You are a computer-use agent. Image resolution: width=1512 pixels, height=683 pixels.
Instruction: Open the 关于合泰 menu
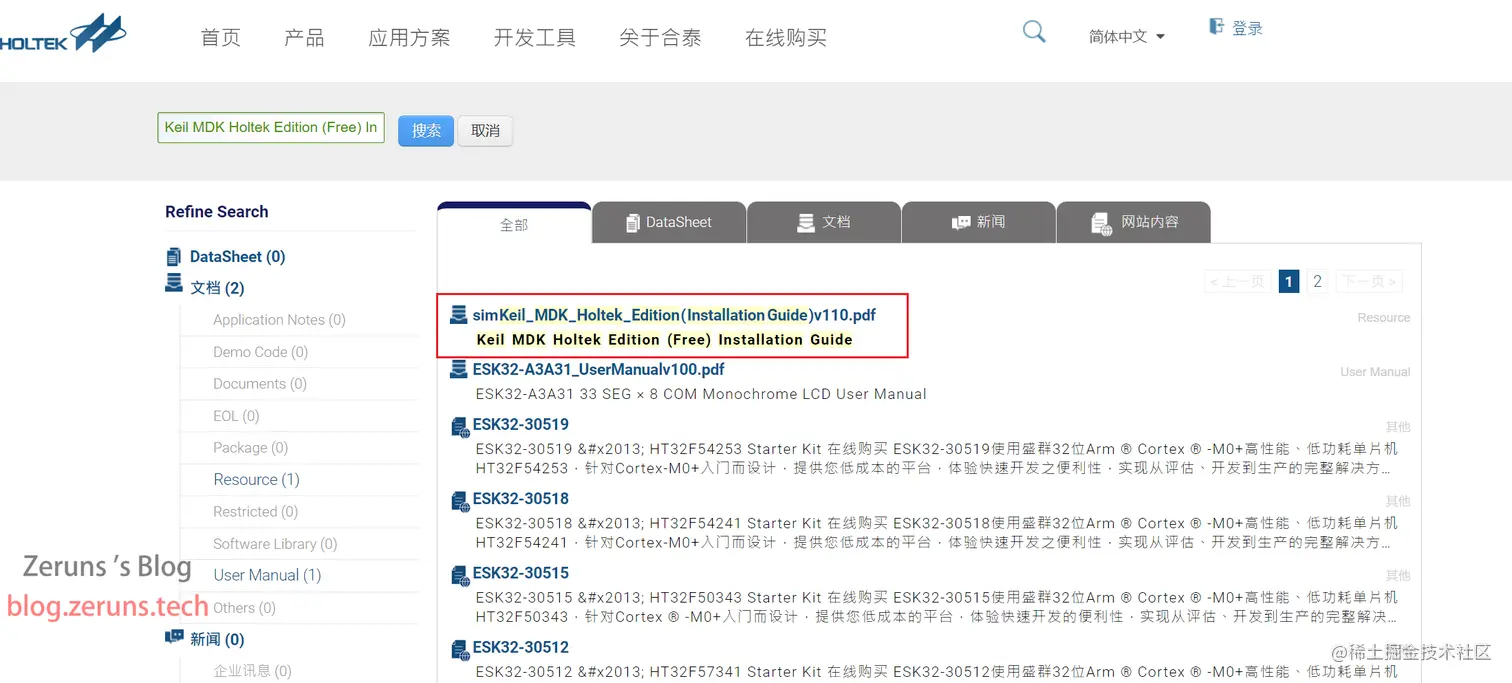(660, 38)
